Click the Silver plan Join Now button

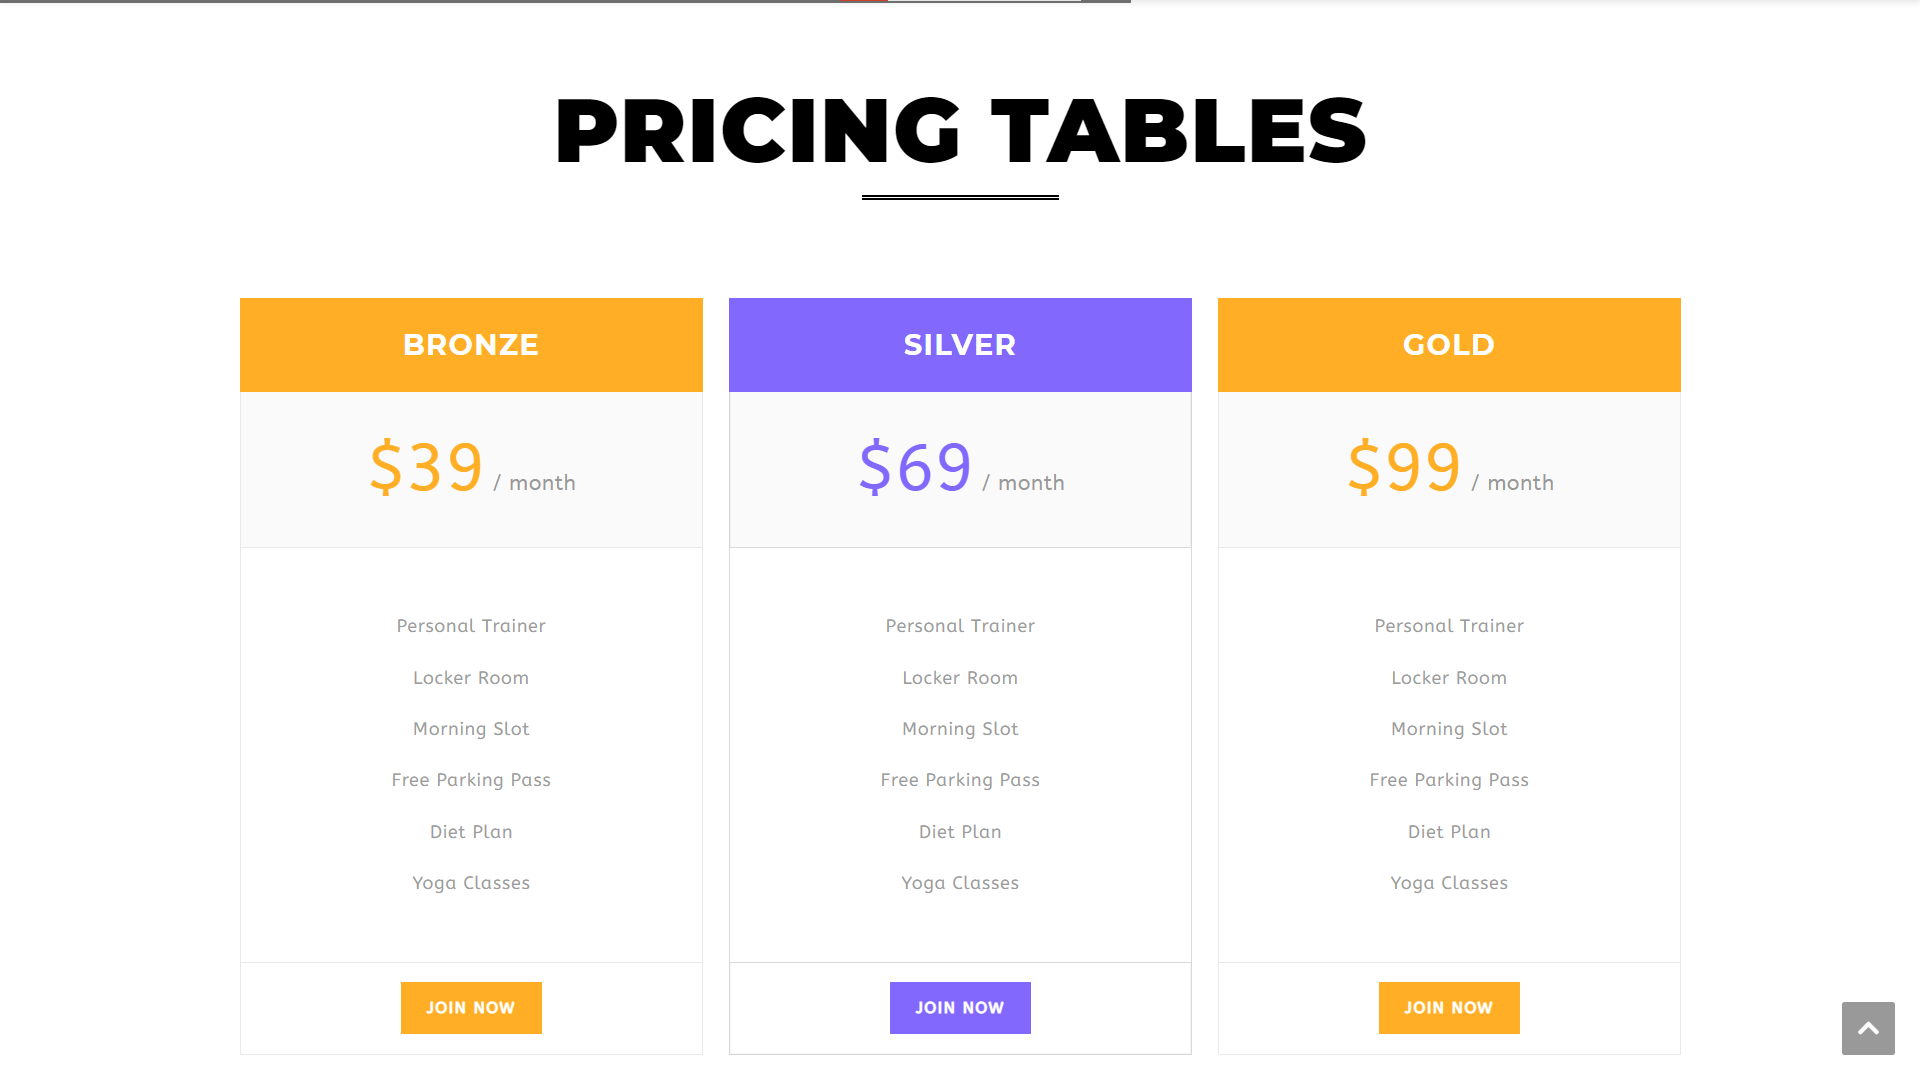tap(960, 1008)
